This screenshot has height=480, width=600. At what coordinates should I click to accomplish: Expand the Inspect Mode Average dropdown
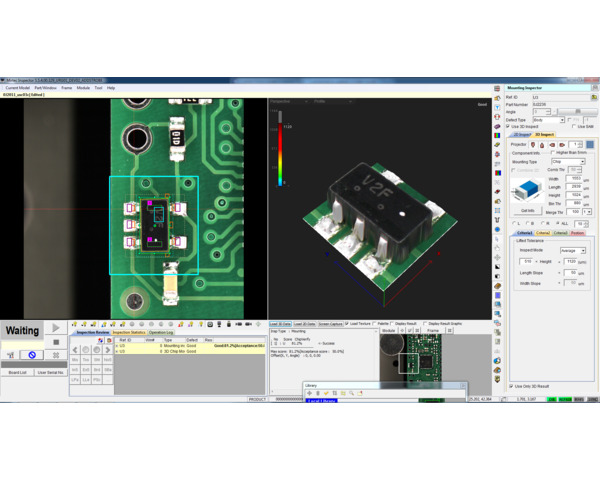tap(573, 250)
